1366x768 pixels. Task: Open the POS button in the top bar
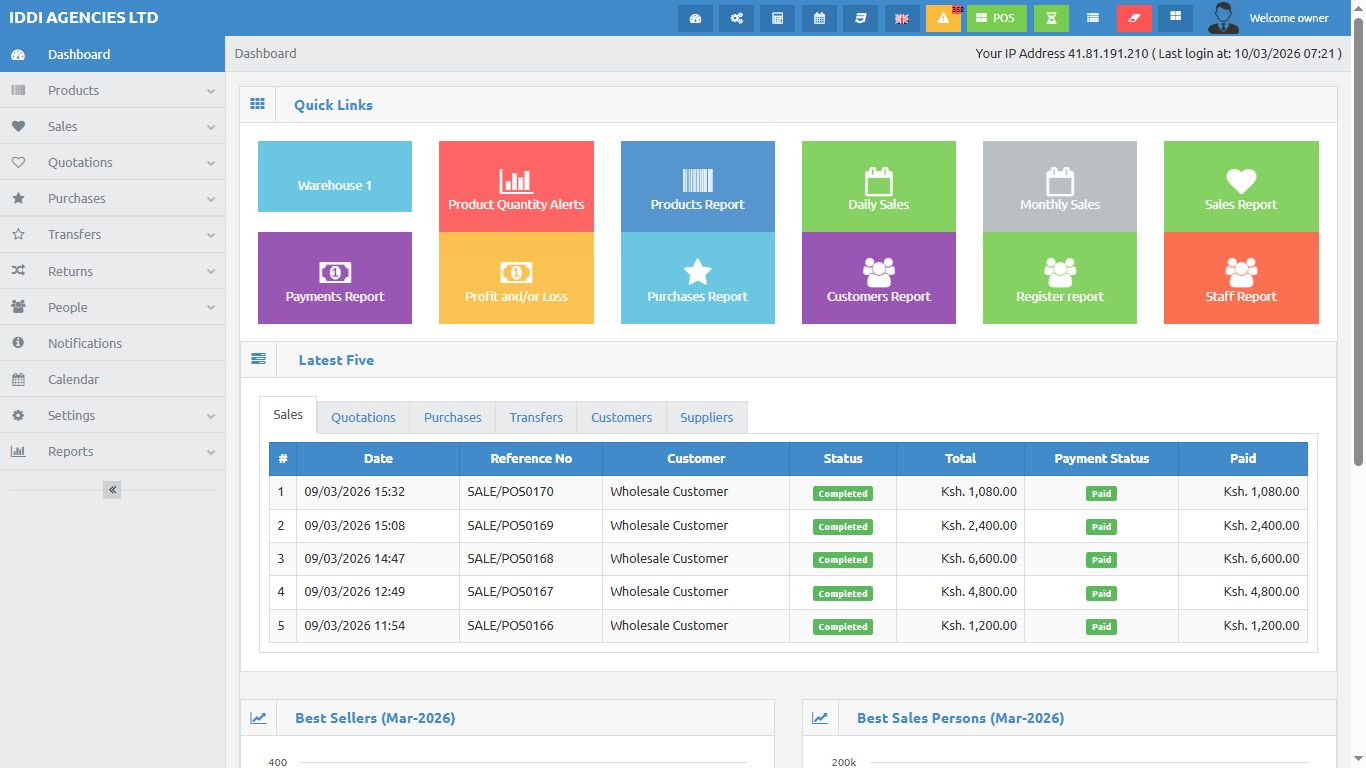point(996,17)
